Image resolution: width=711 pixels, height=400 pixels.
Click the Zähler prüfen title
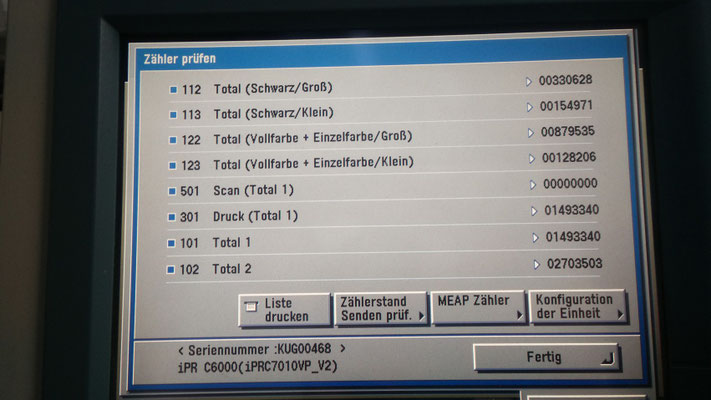(x=180, y=59)
